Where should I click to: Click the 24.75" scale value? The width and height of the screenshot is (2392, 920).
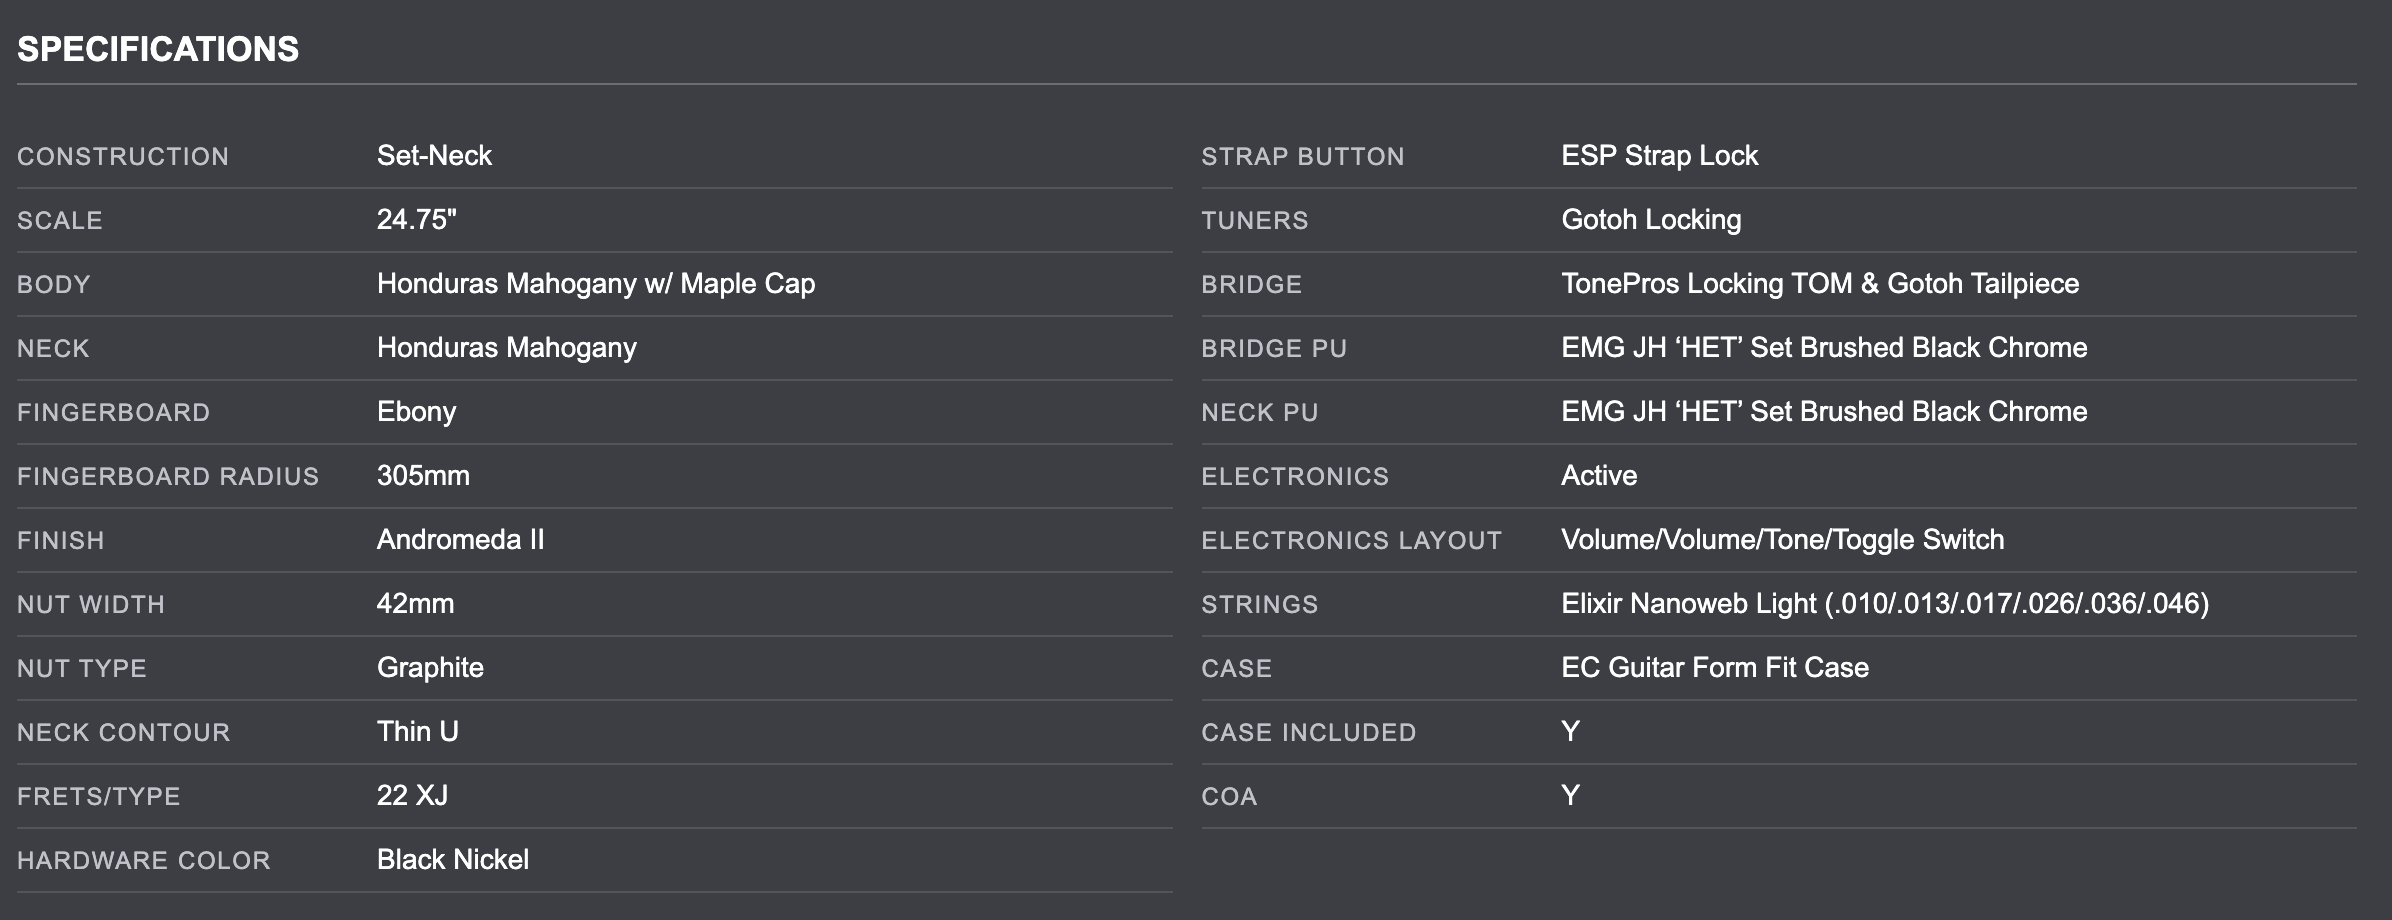(x=416, y=220)
